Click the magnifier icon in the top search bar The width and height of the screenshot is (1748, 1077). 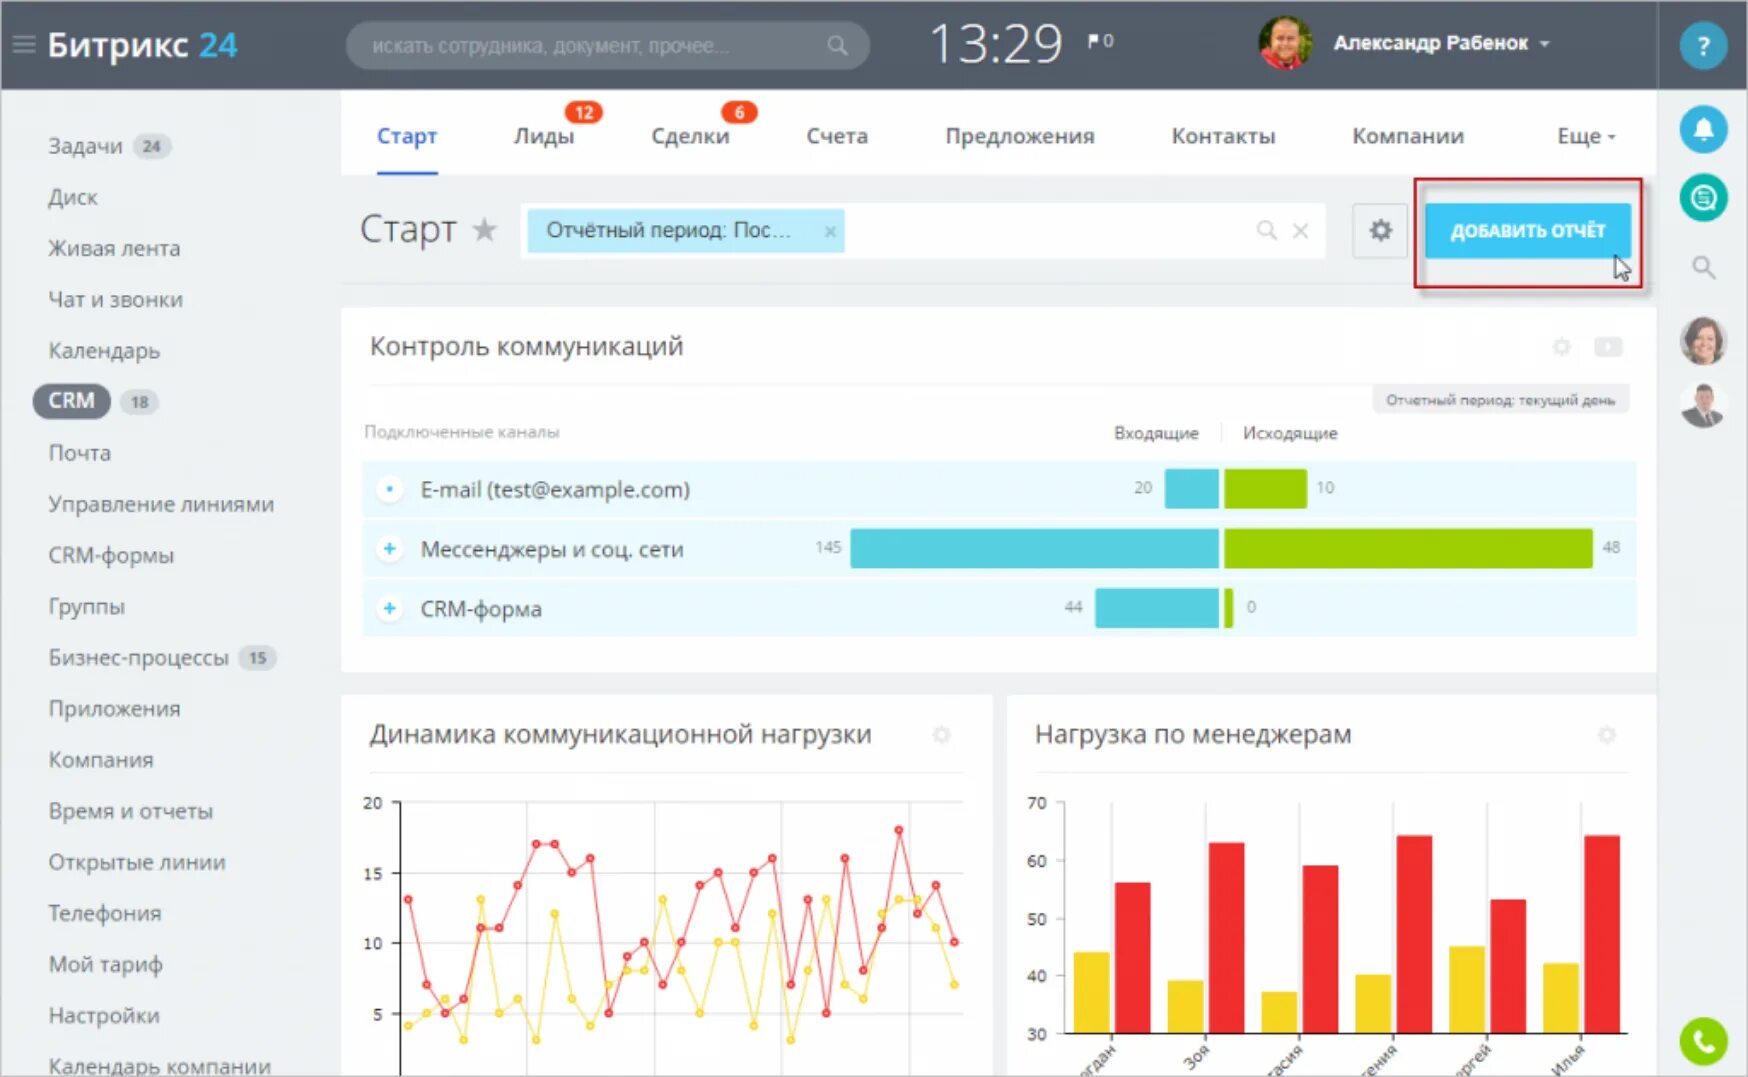[837, 45]
